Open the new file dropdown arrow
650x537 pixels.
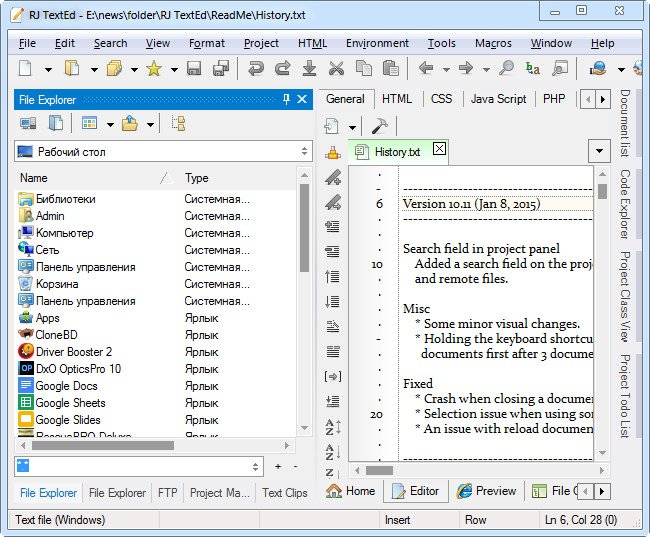(x=48, y=70)
